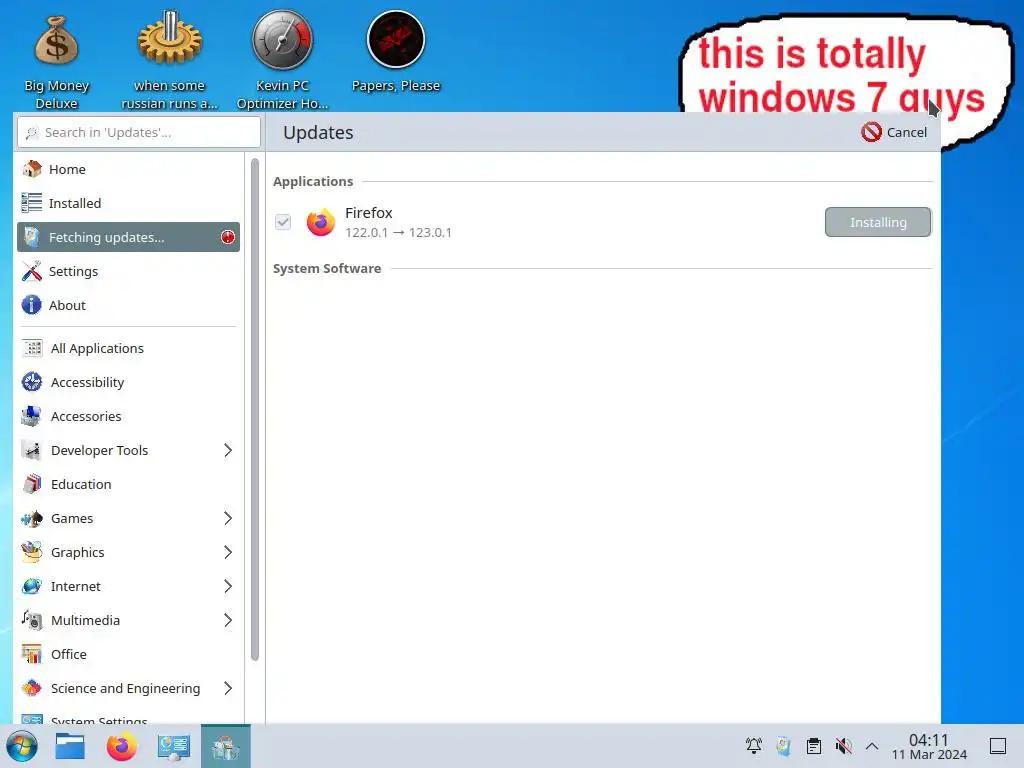The height and width of the screenshot is (768, 1024).
Task: Click the Home house icon in the sidebar
Action: coord(31,169)
